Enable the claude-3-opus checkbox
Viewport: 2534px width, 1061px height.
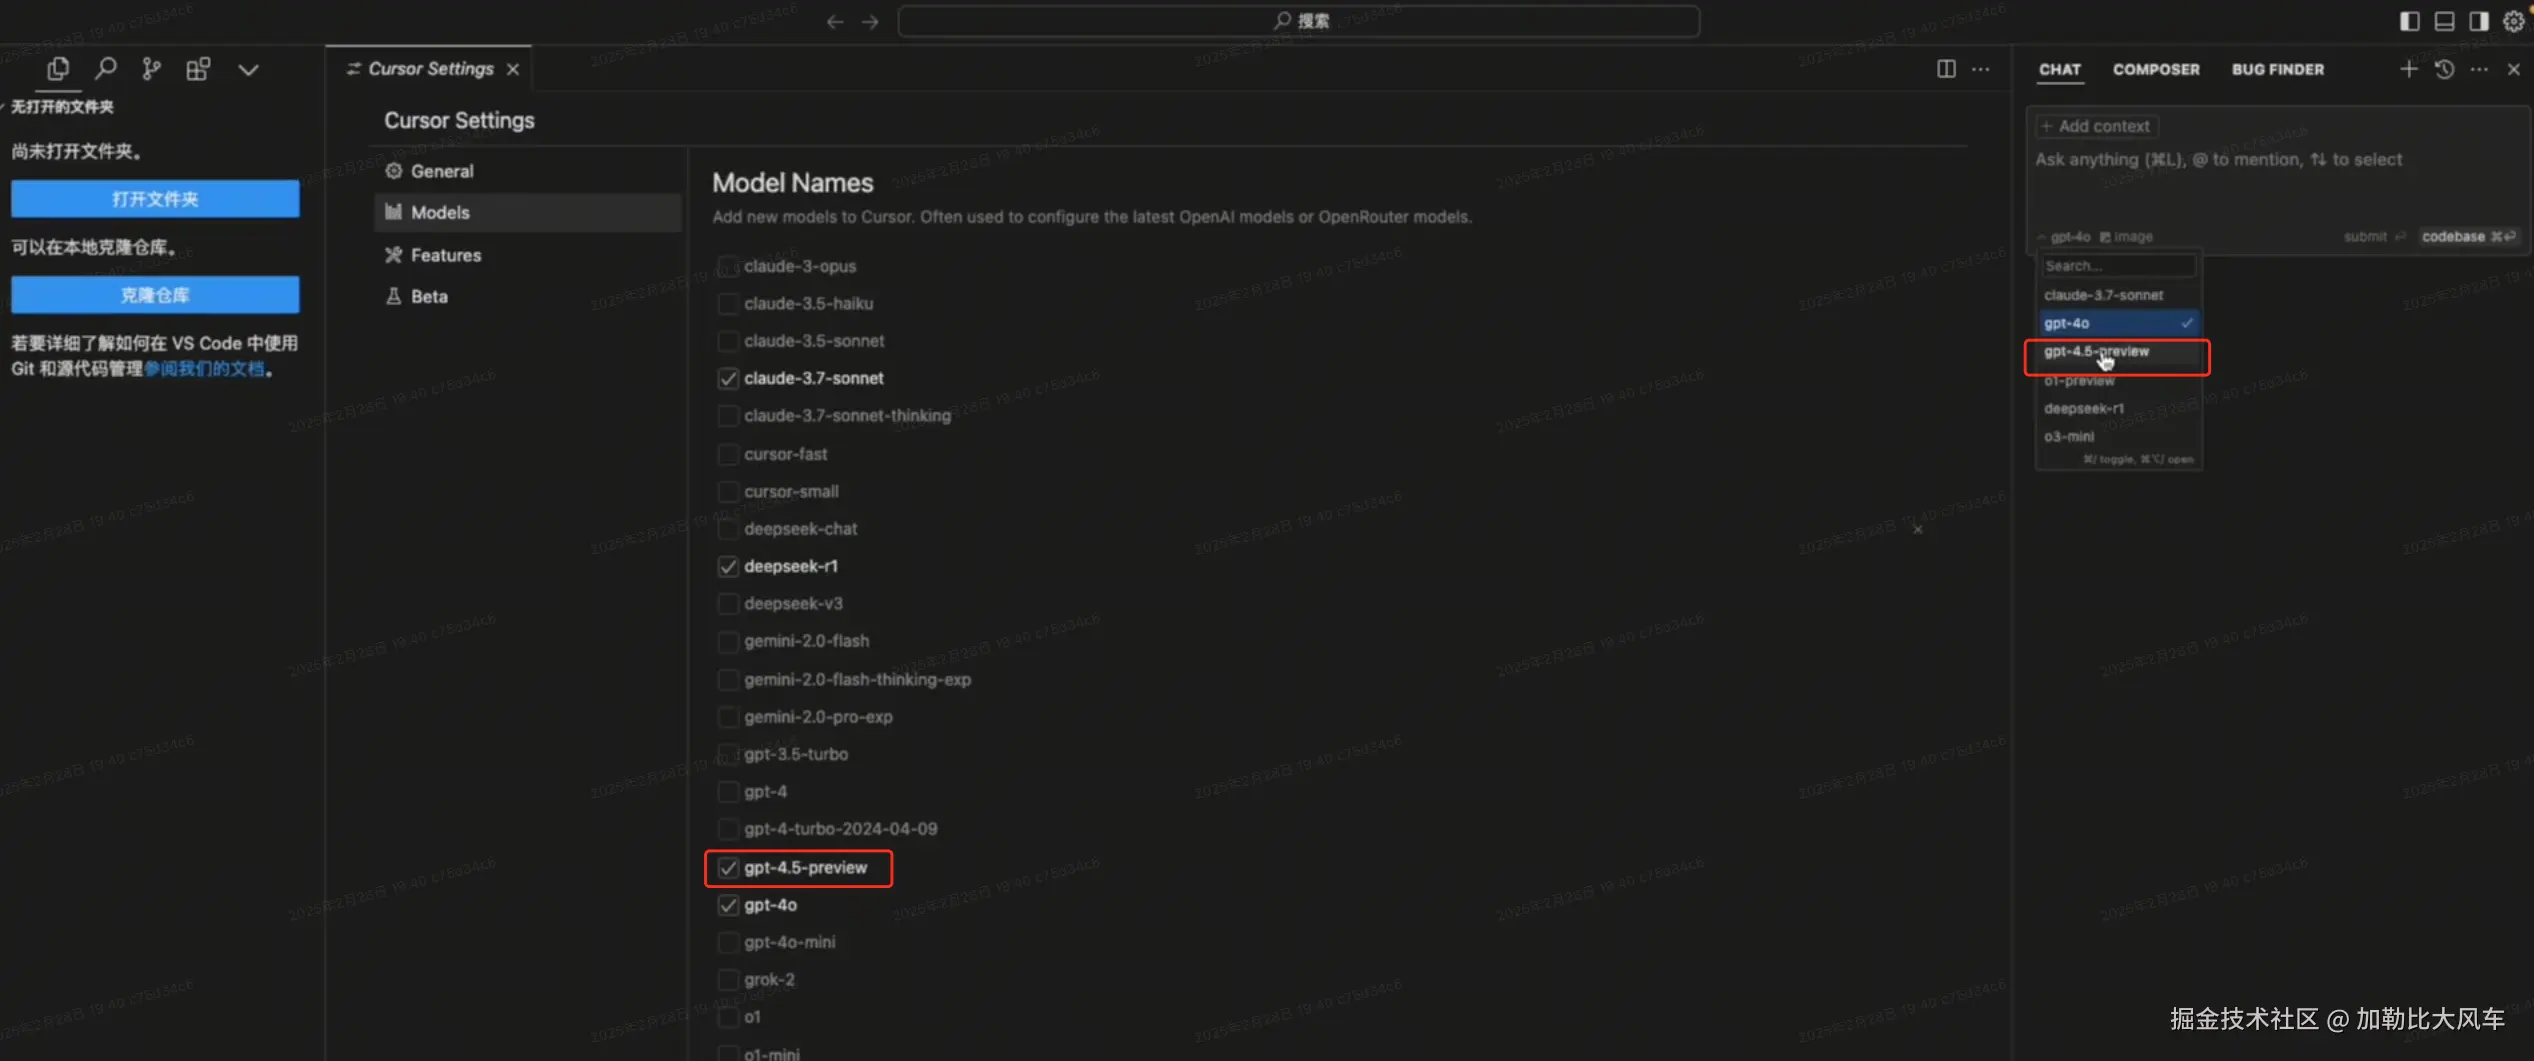pos(728,266)
